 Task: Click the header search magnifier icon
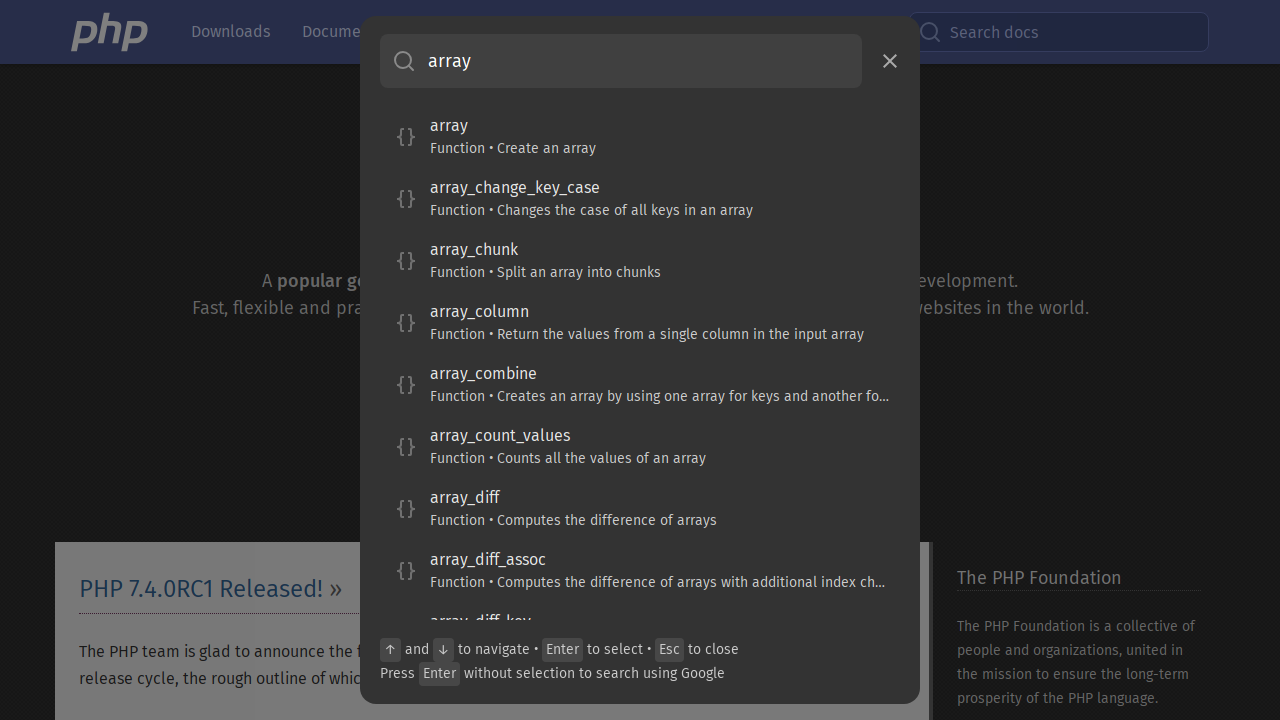point(930,32)
